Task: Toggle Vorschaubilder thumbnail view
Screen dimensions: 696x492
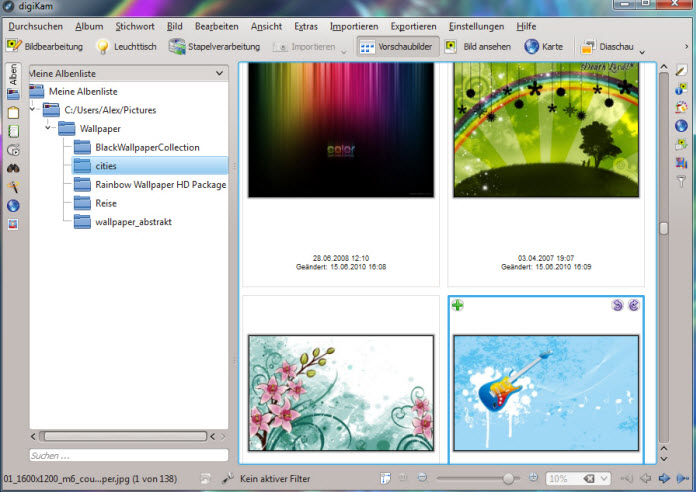Action: (x=398, y=47)
